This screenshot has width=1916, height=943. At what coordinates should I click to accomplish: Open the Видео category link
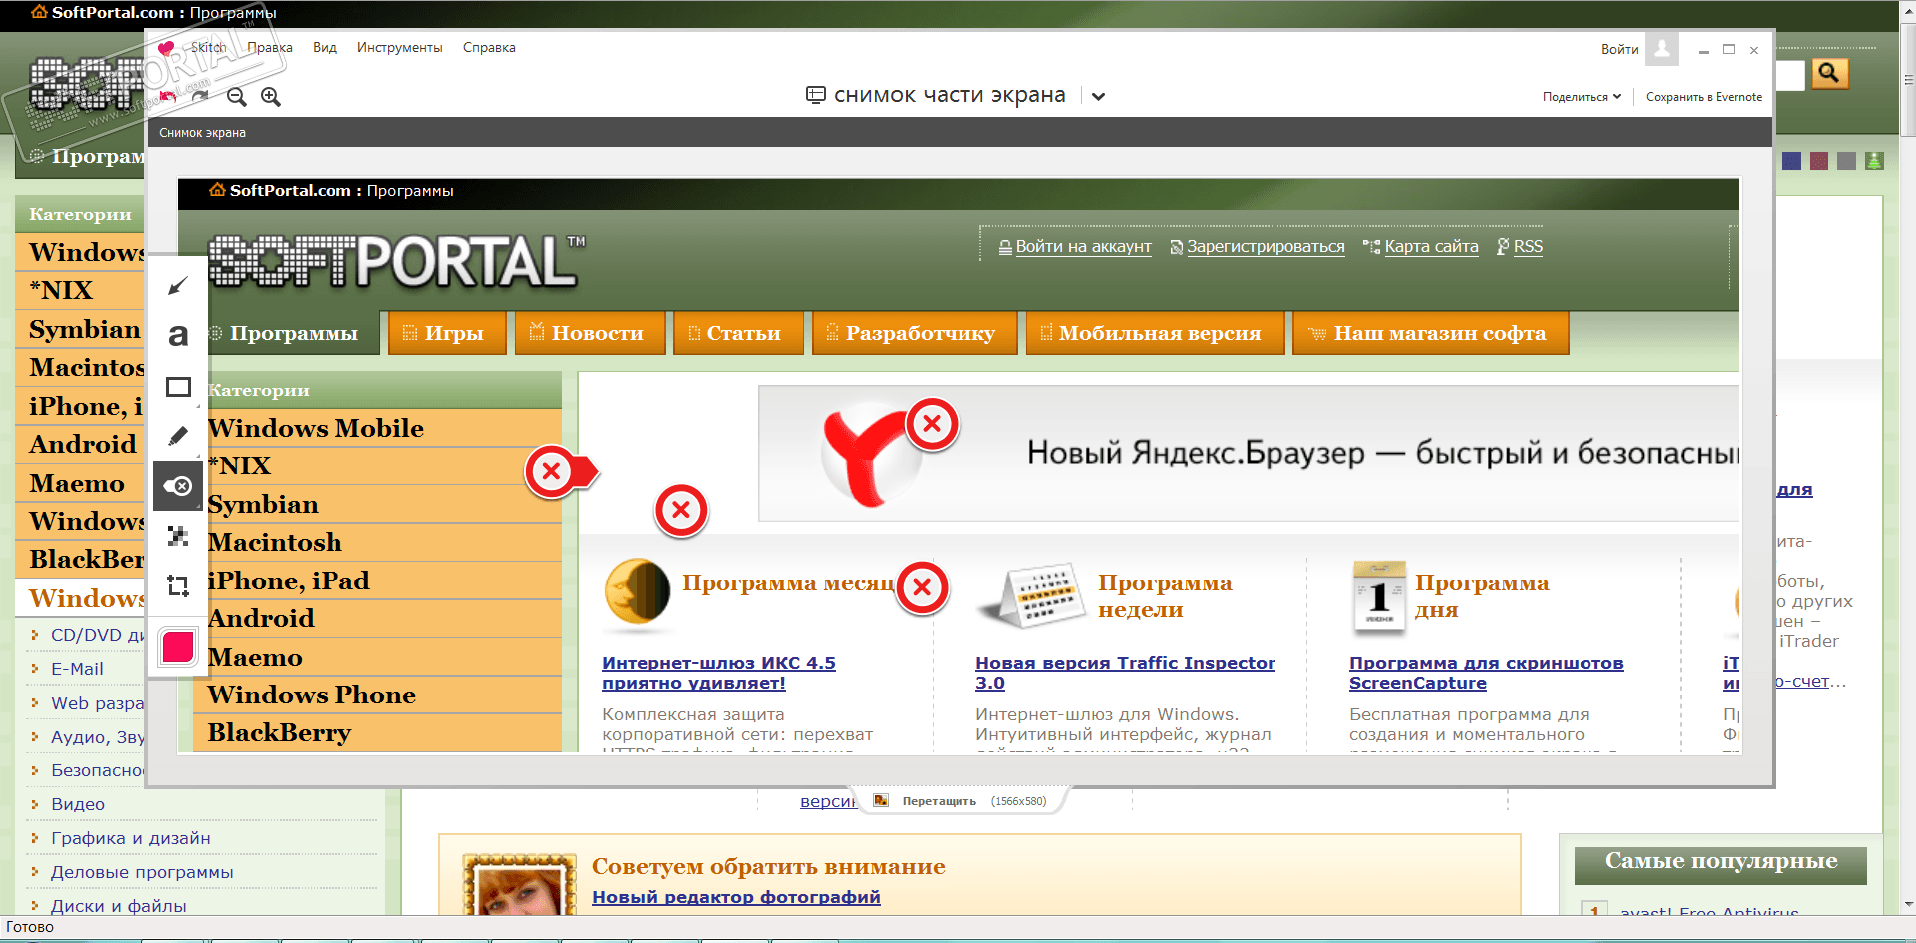[x=78, y=804]
